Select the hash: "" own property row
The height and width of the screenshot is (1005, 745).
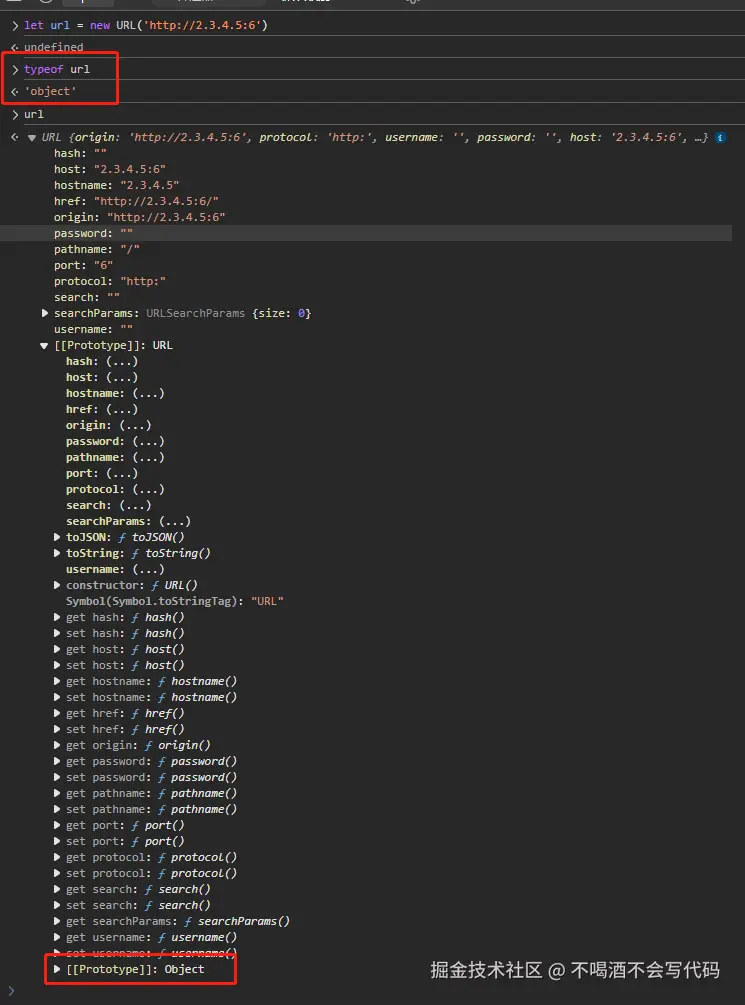pyautogui.click(x=80, y=153)
